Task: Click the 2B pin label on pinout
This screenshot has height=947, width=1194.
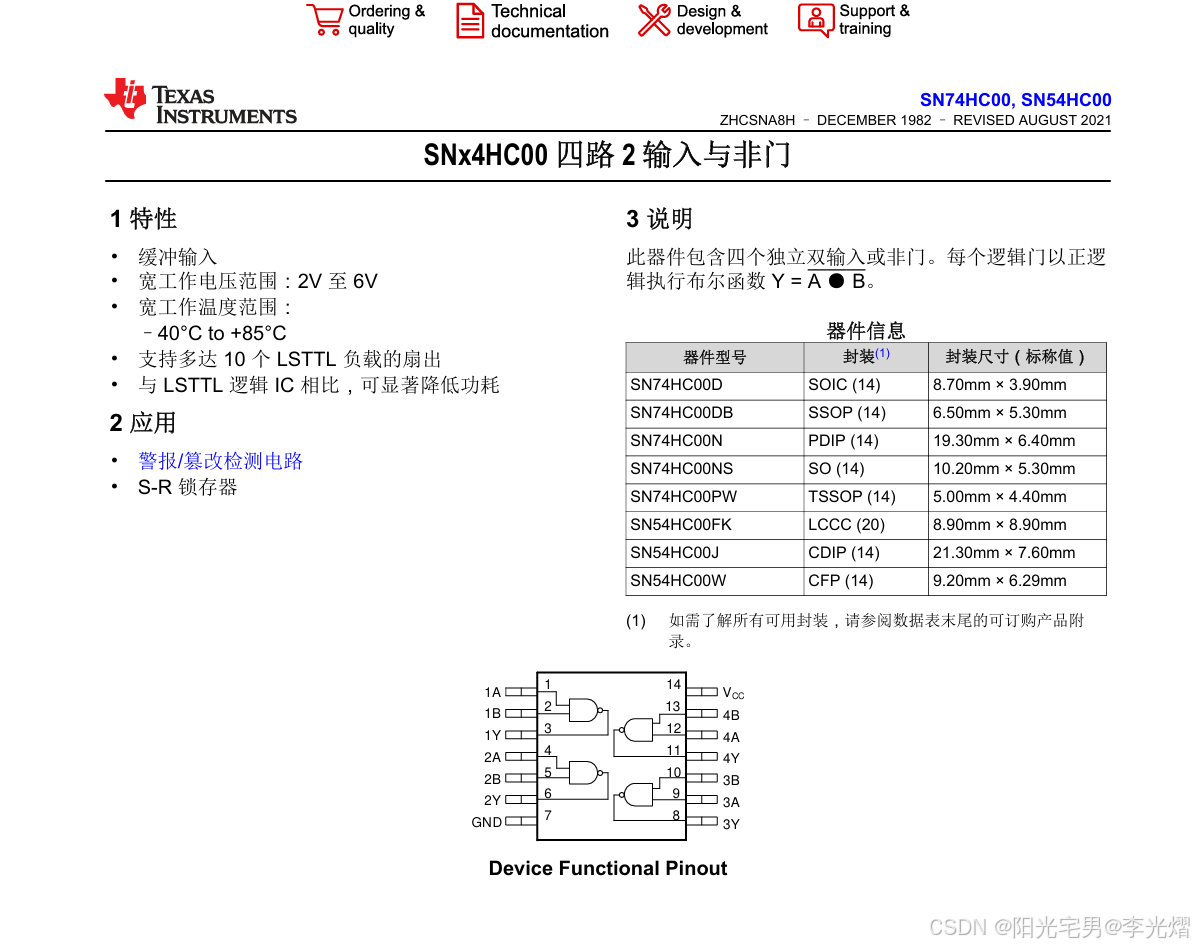Action: pyautogui.click(x=493, y=780)
